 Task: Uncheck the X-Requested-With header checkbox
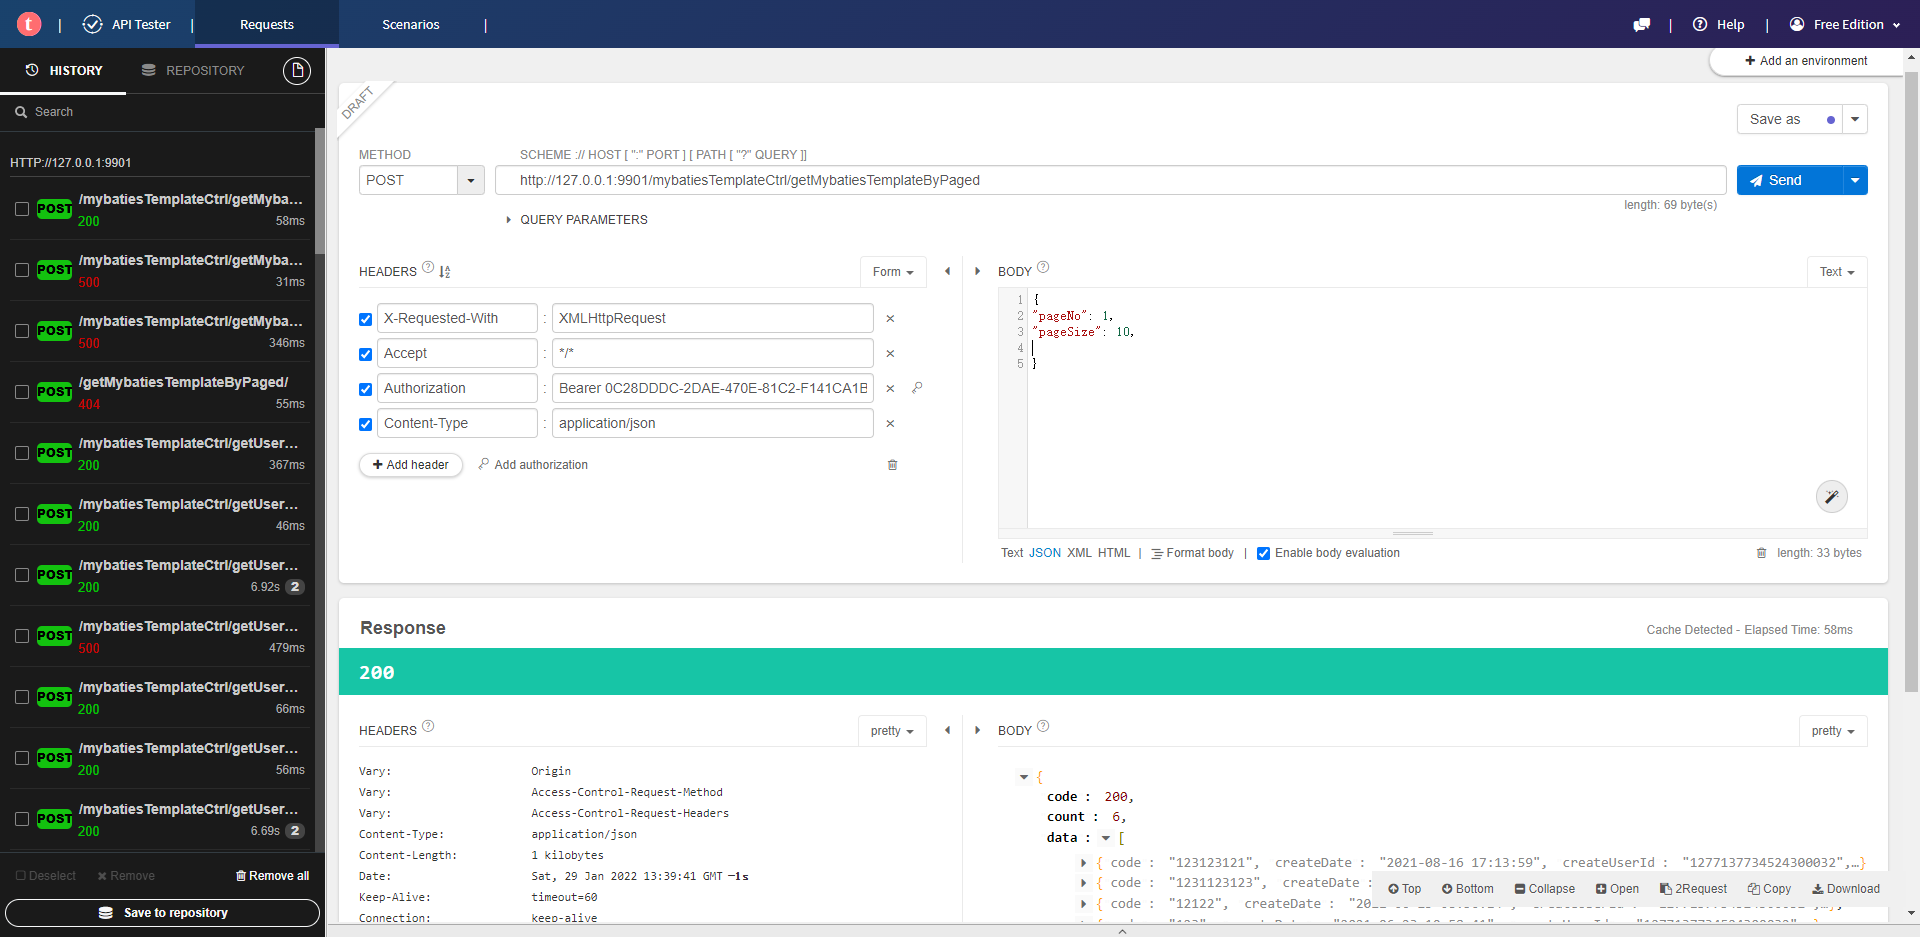[366, 320]
